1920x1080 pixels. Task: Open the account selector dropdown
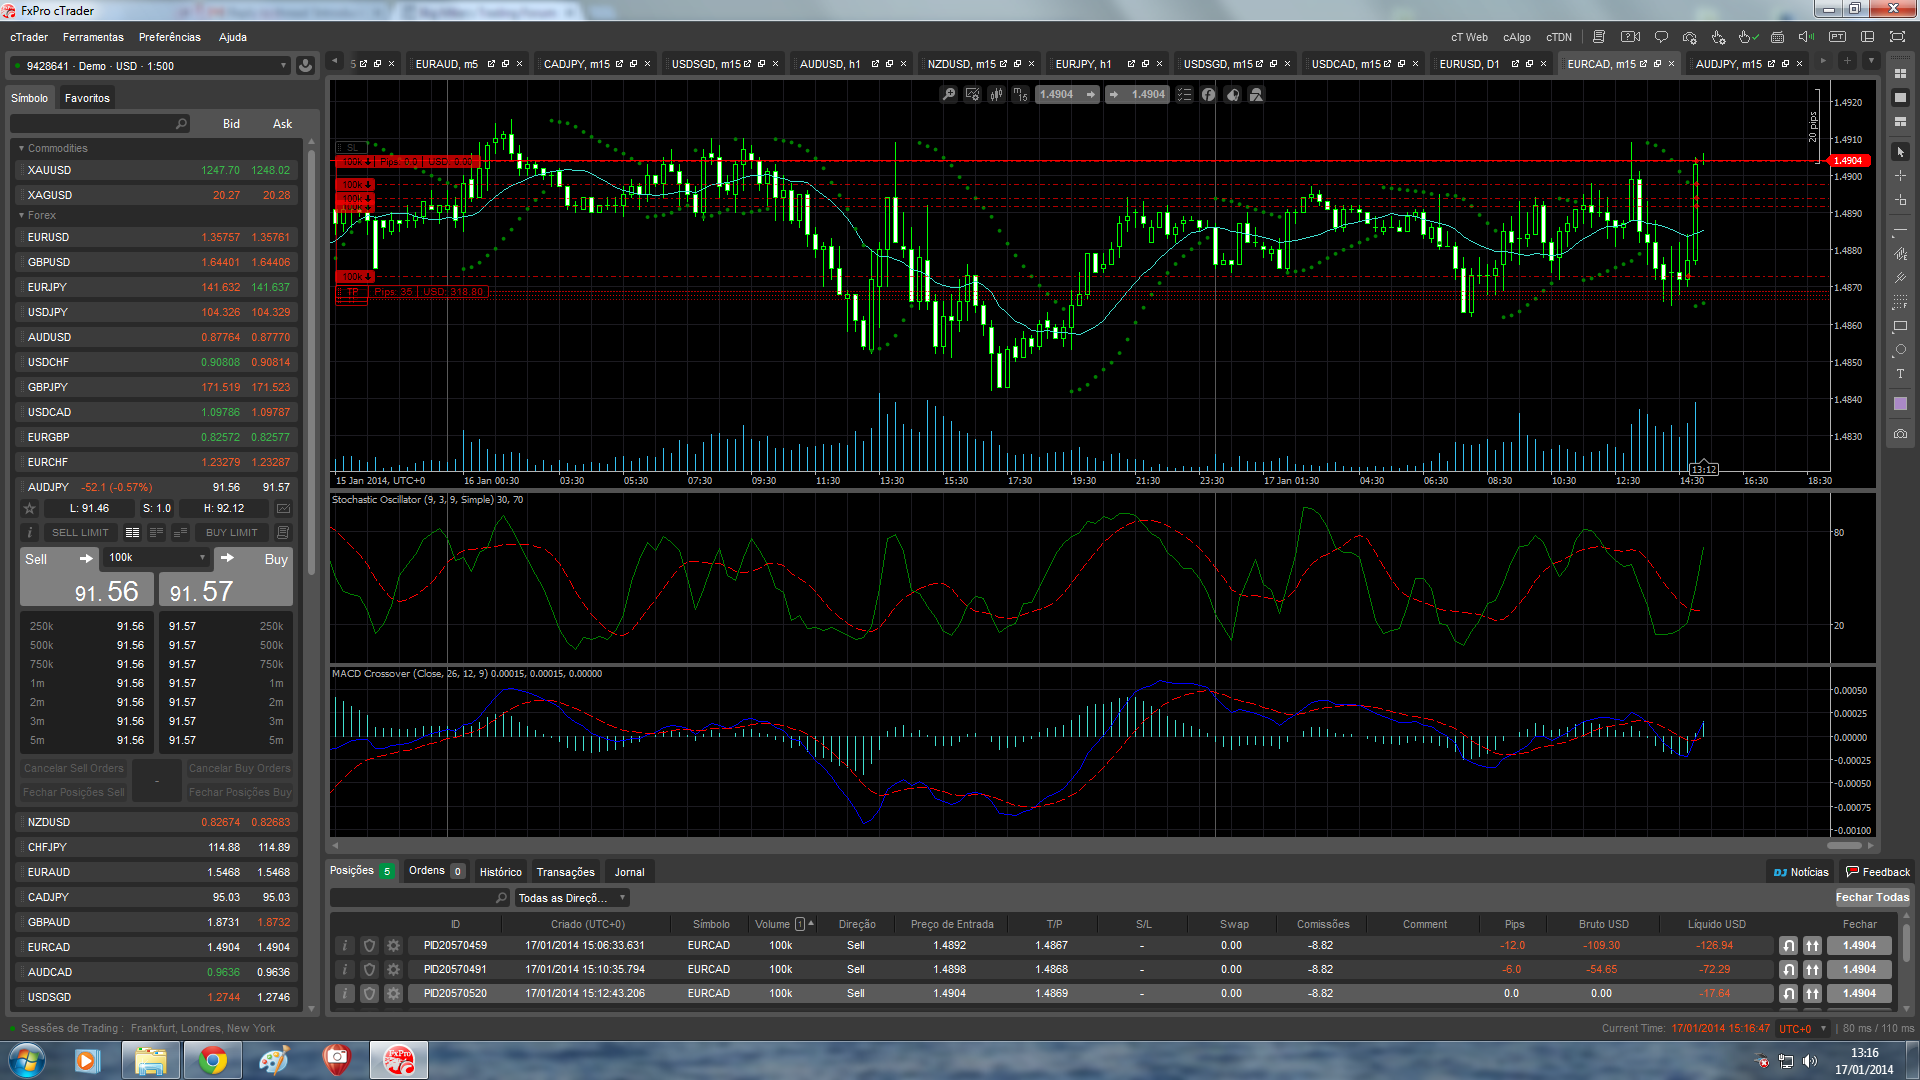(150, 66)
